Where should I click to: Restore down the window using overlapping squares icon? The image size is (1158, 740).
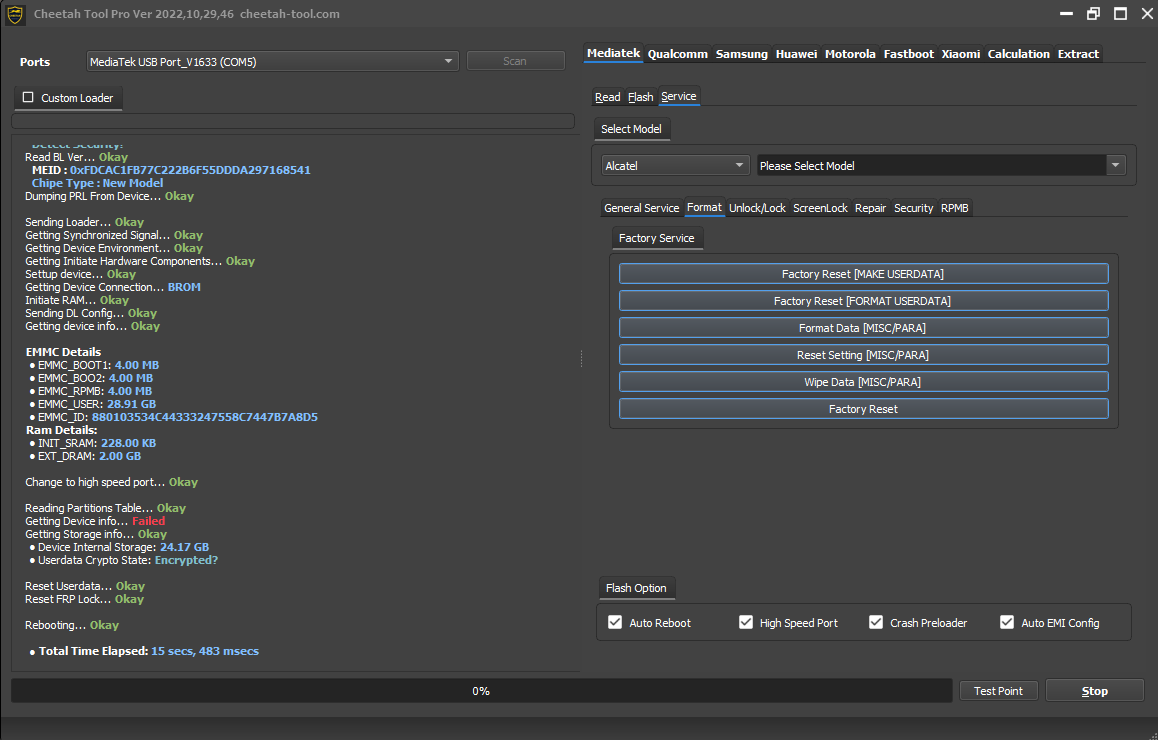tap(1093, 14)
